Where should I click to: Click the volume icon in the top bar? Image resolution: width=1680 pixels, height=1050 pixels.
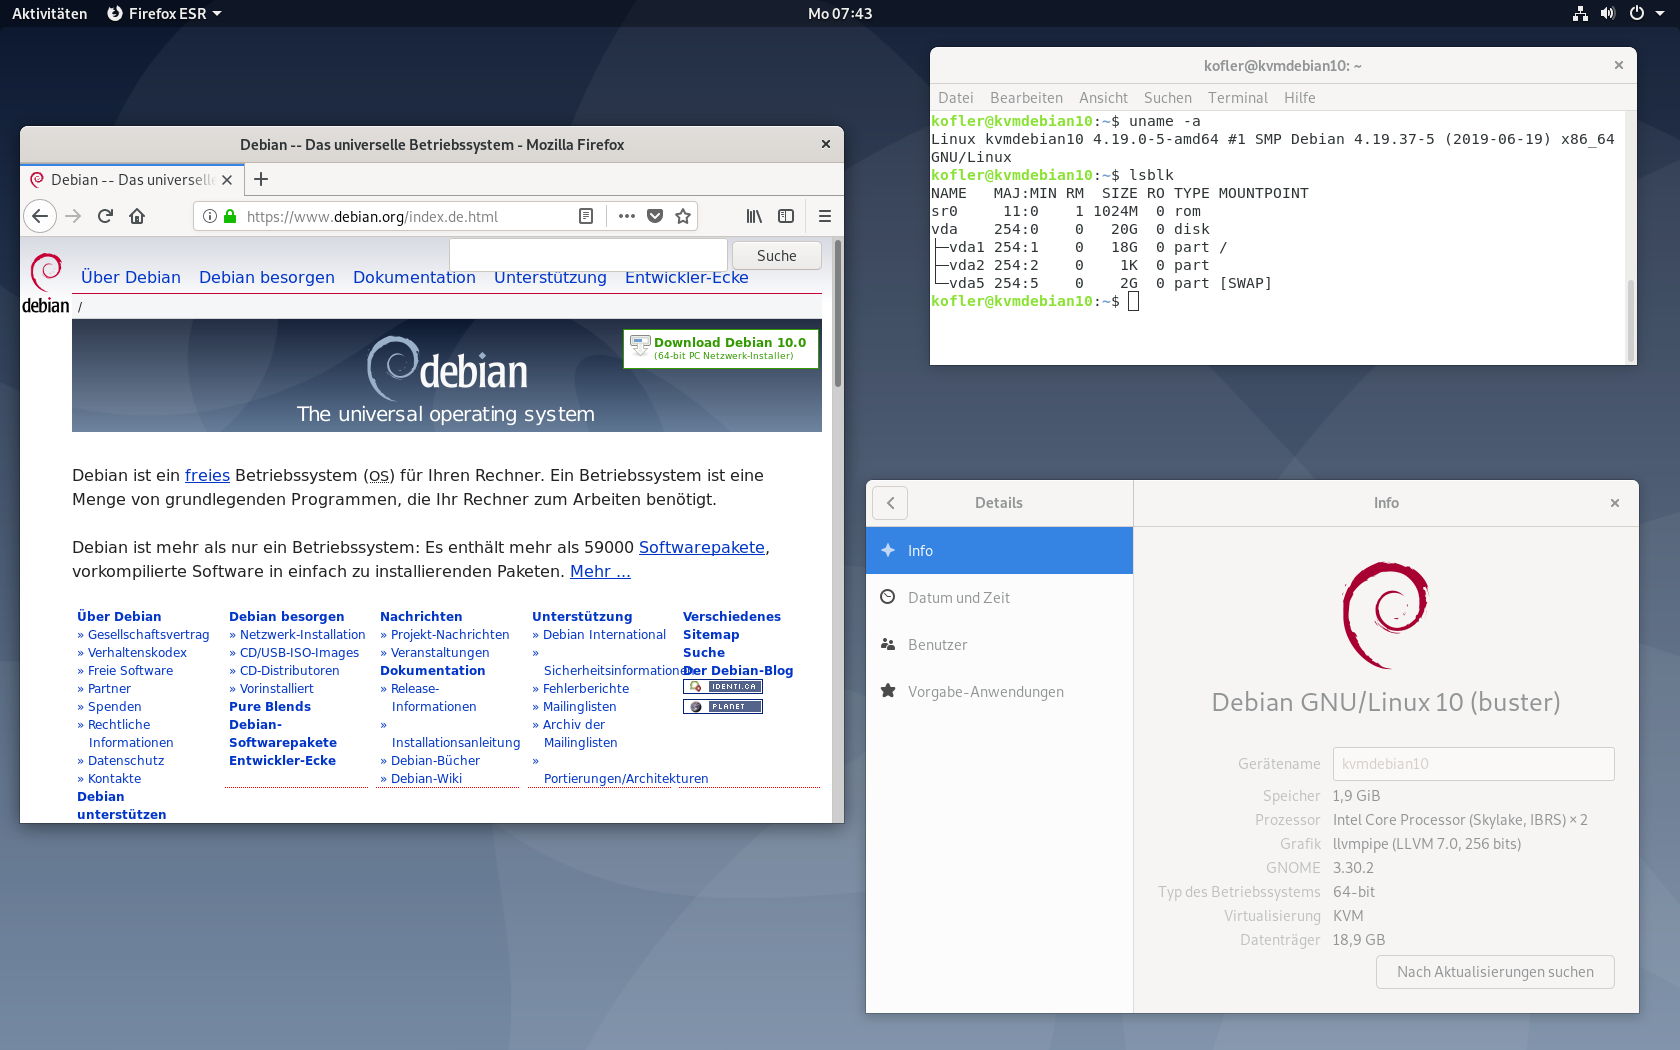pyautogui.click(x=1608, y=14)
